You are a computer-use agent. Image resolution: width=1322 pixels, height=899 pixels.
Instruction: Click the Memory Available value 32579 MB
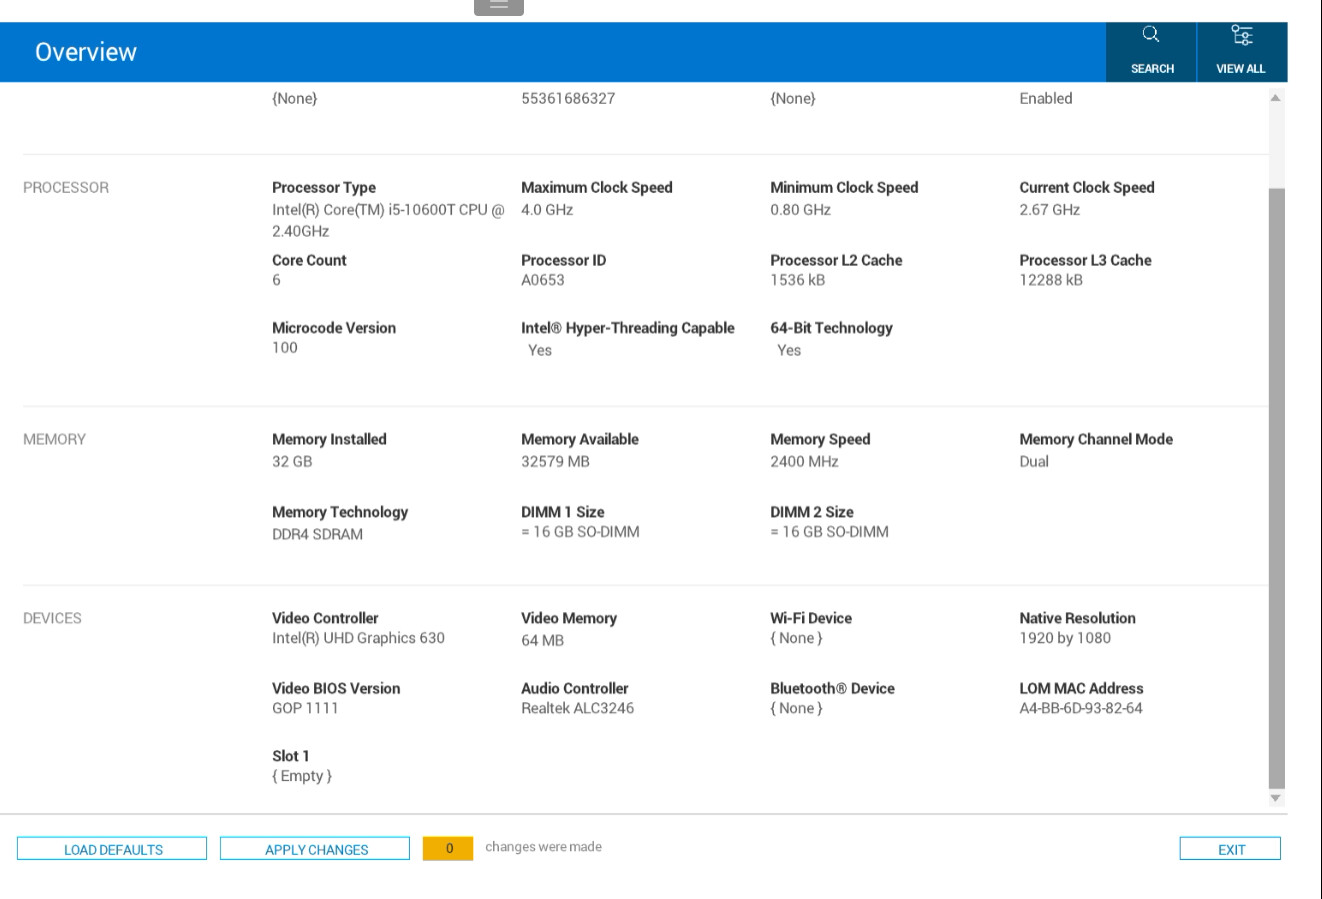click(556, 462)
